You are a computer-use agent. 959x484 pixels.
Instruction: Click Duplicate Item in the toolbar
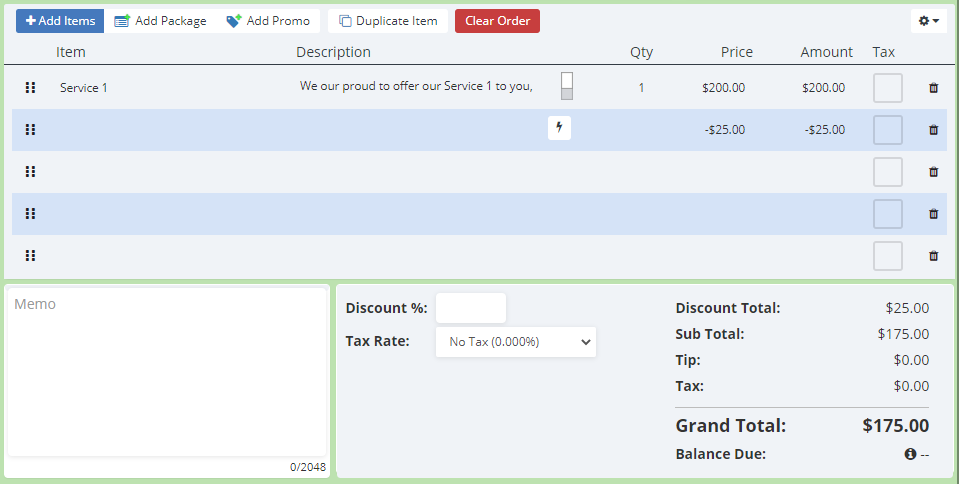click(x=388, y=21)
